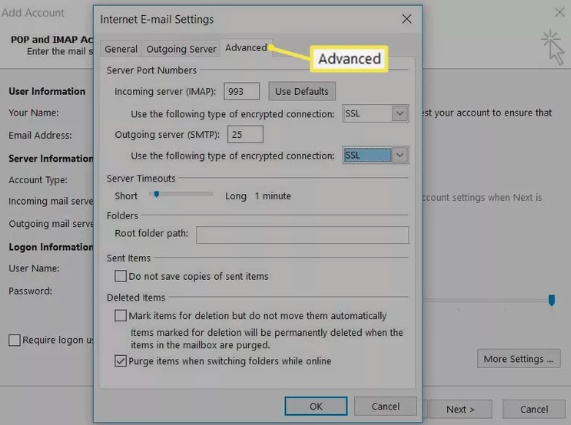
Task: Close the Add Account window
Action: (559, 12)
